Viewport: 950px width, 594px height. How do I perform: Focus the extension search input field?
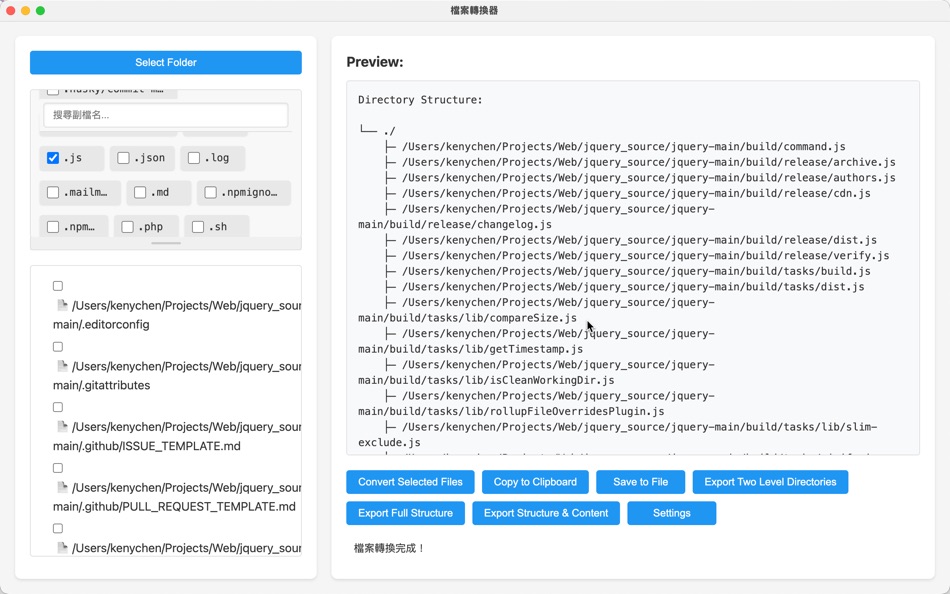click(x=165, y=115)
